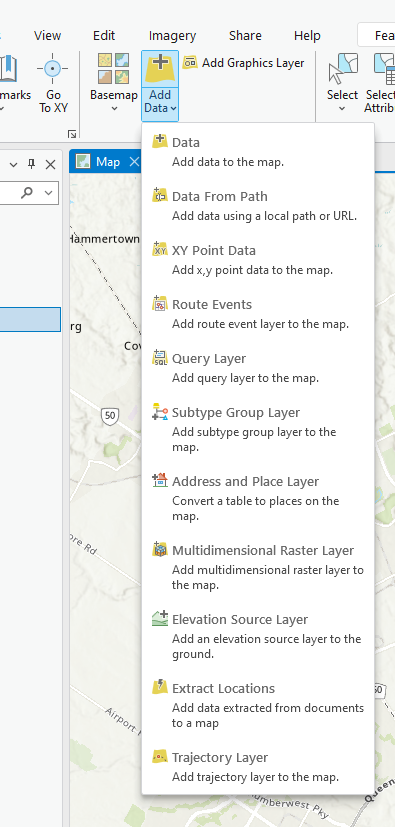Open the Help ribbon tab

point(307,36)
